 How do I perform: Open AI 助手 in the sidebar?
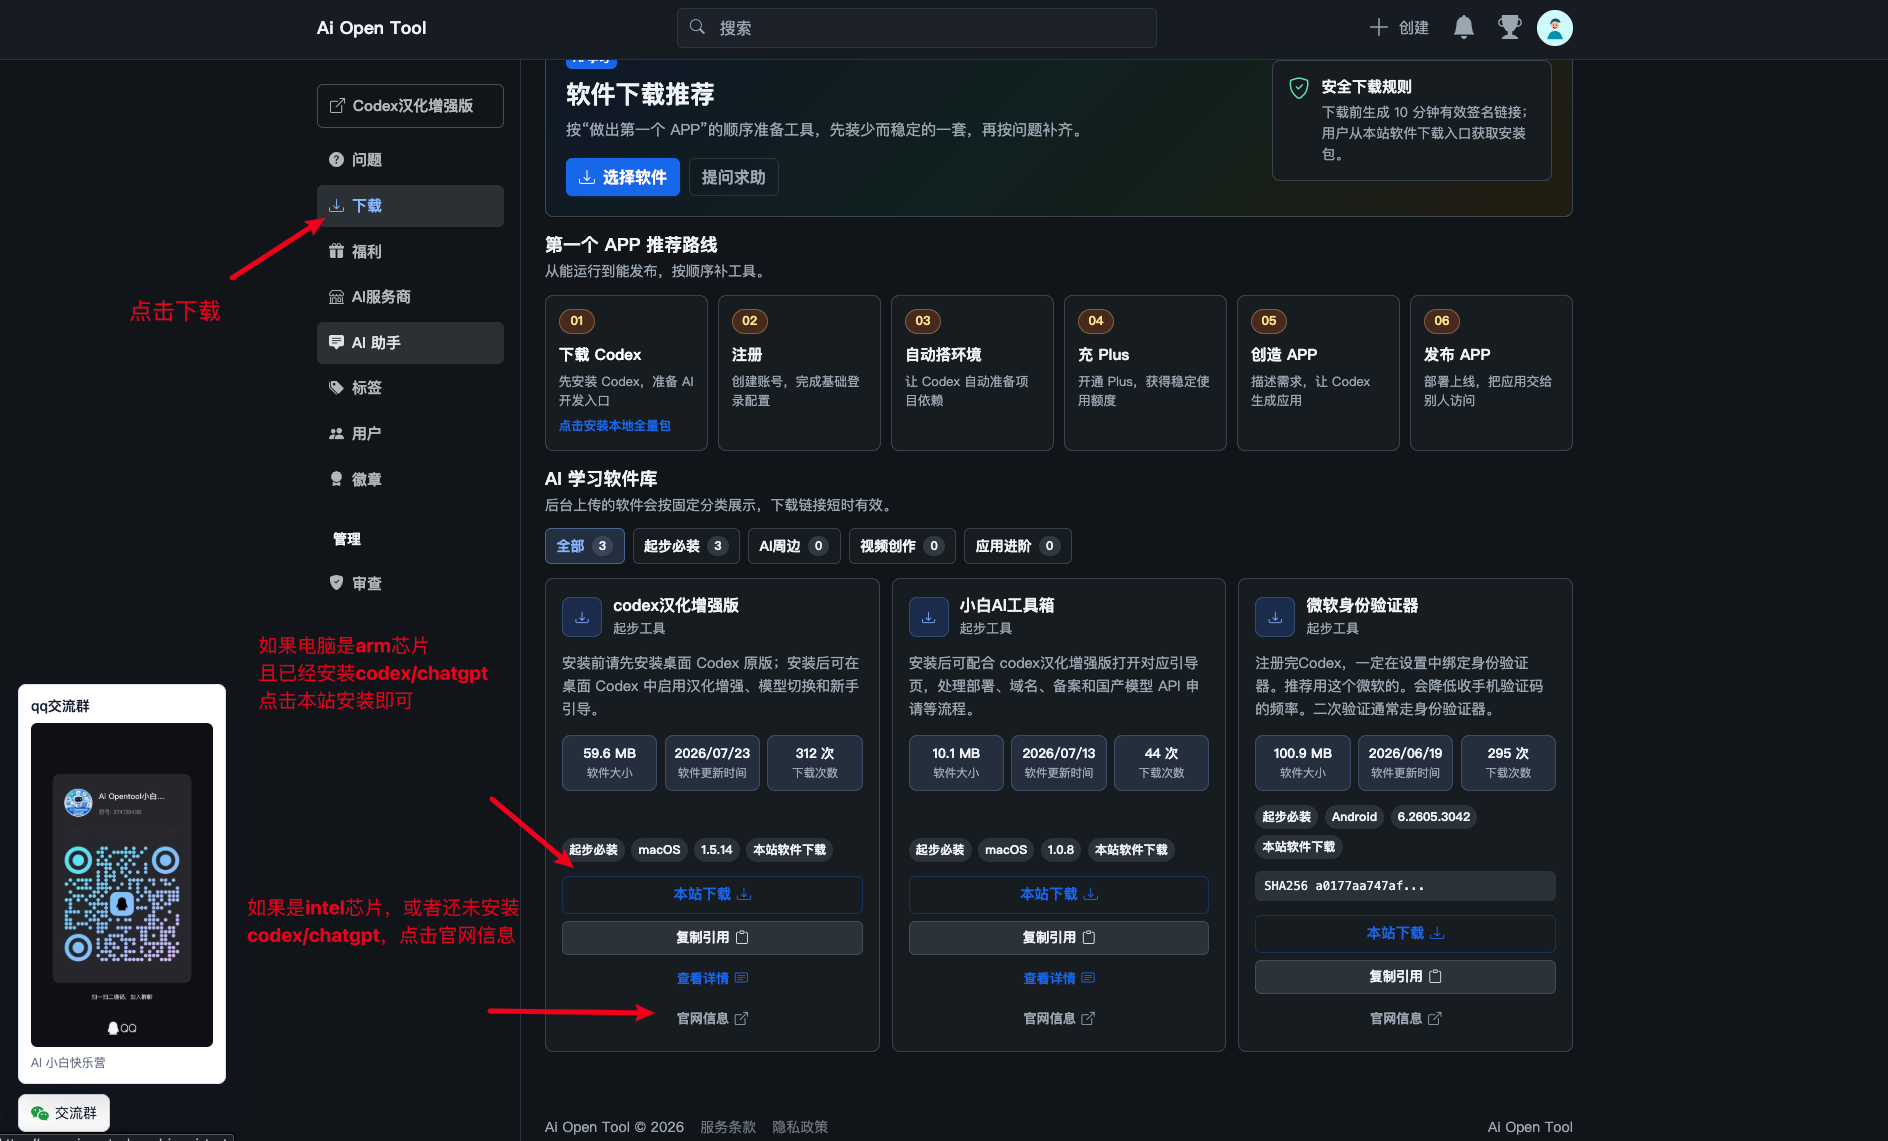click(410, 343)
